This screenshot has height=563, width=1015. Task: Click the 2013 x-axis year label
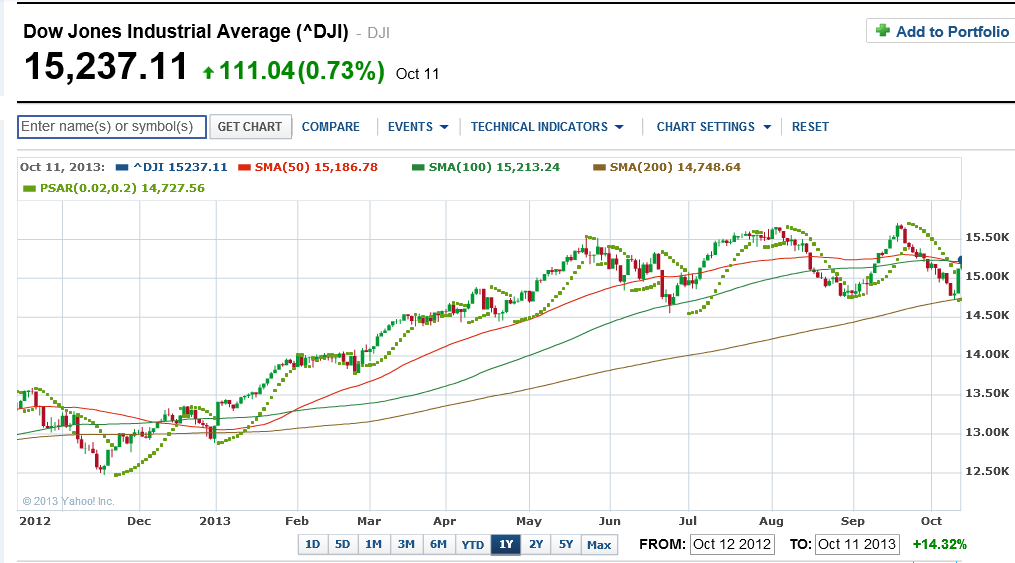click(215, 521)
